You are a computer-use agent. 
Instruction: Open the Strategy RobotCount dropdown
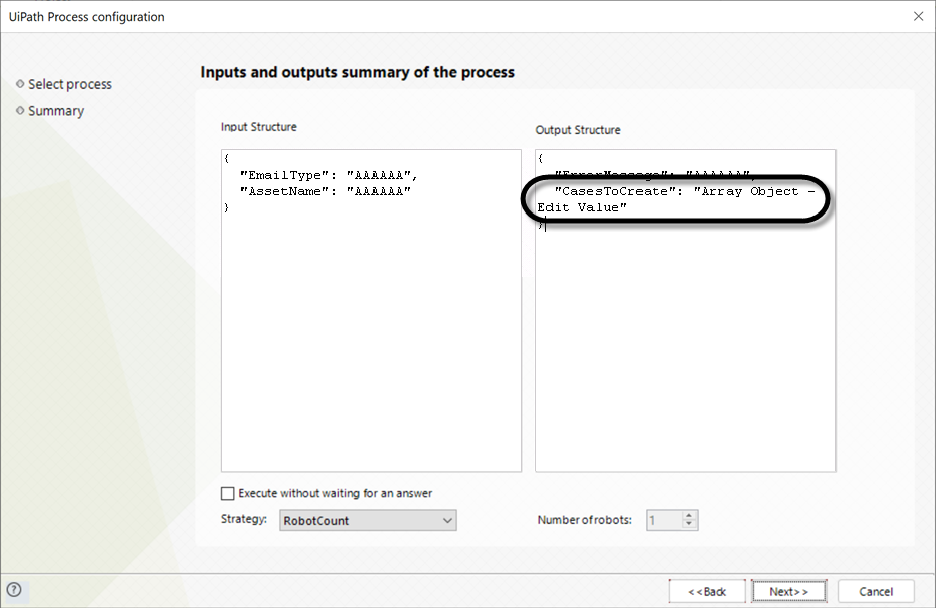368,520
